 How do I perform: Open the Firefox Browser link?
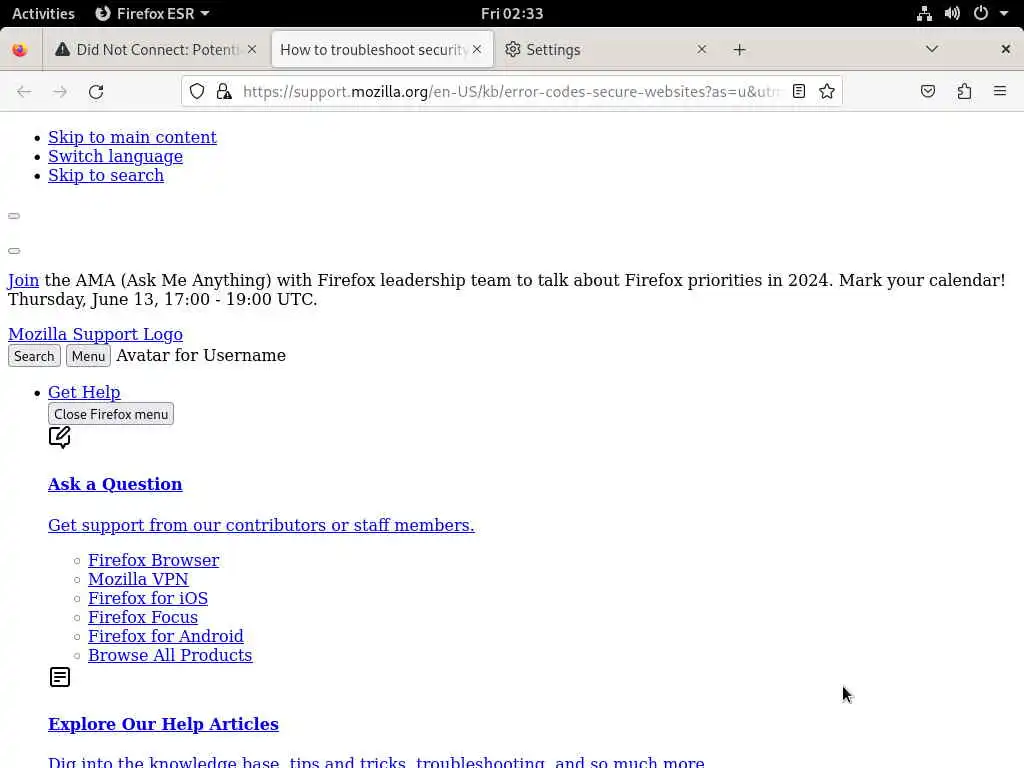pyautogui.click(x=153, y=560)
